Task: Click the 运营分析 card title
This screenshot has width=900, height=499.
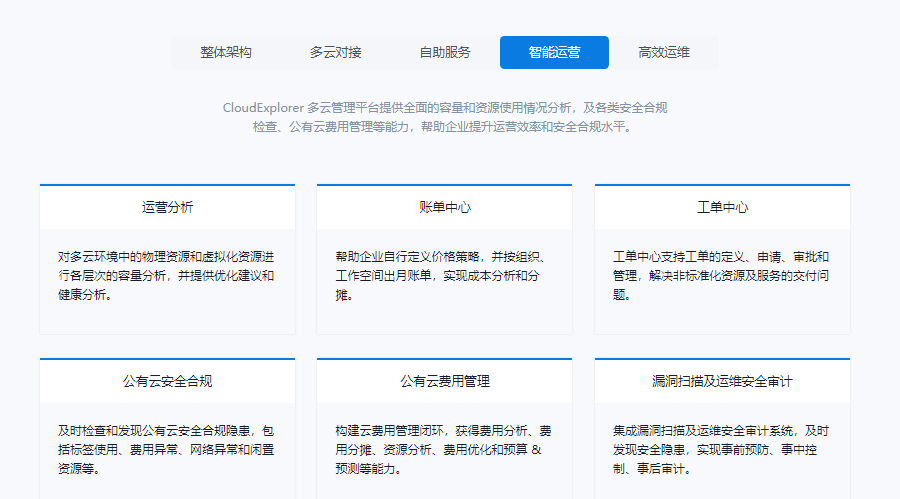Action: (168, 207)
